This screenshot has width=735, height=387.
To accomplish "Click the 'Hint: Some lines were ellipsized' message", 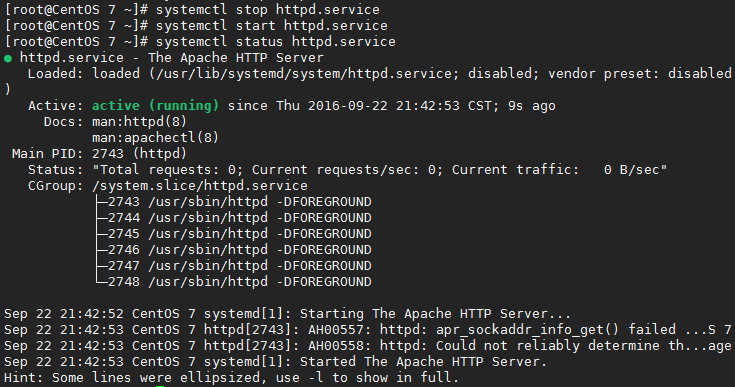I will [x=232, y=377].
